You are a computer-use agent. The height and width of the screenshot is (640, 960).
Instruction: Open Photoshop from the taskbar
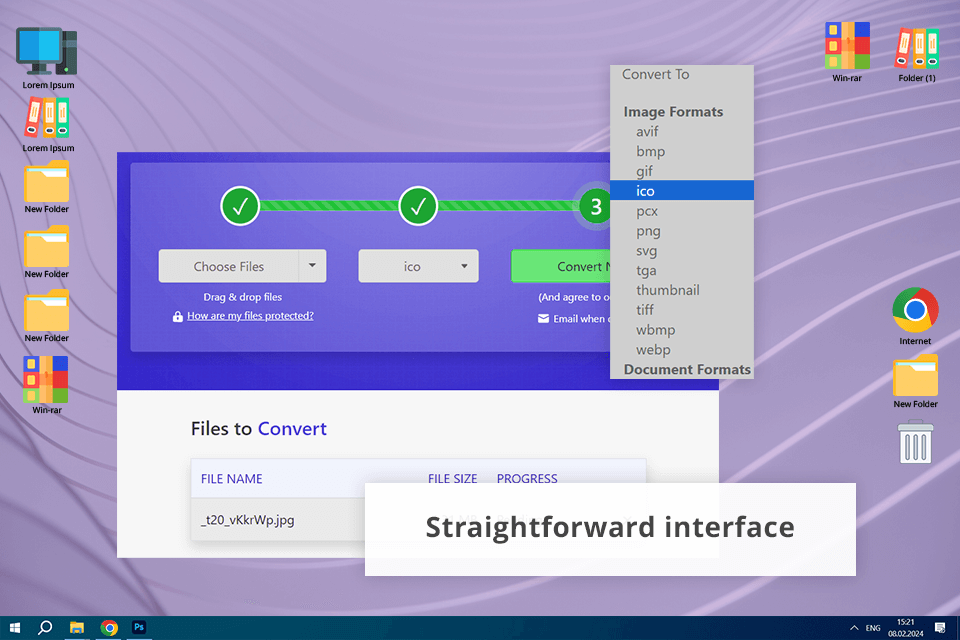pos(139,628)
